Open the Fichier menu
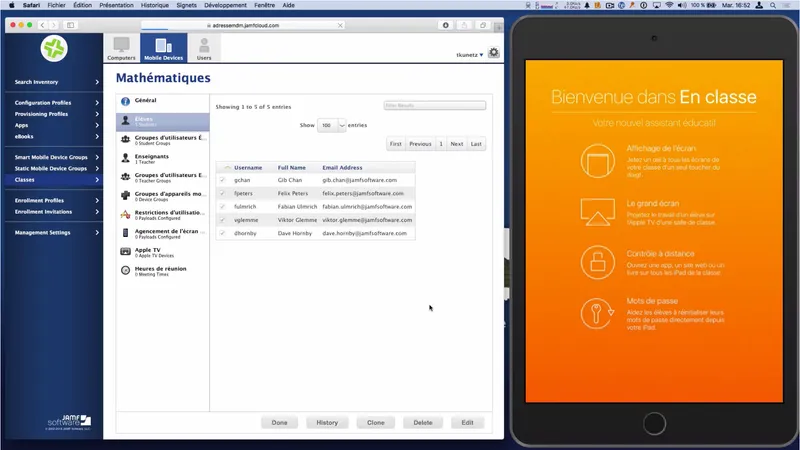This screenshot has height=450, width=800. (56, 5)
